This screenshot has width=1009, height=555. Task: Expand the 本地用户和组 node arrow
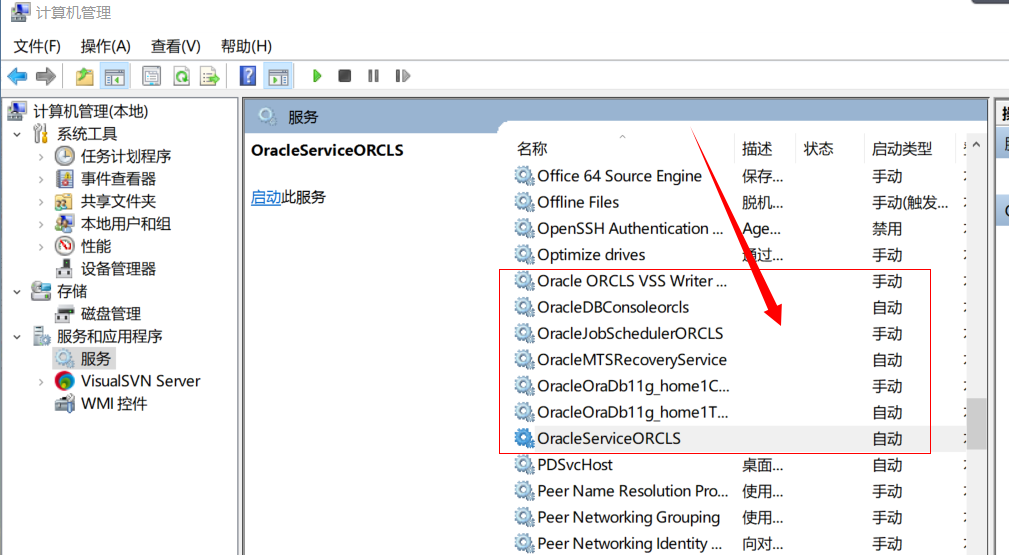click(41, 224)
